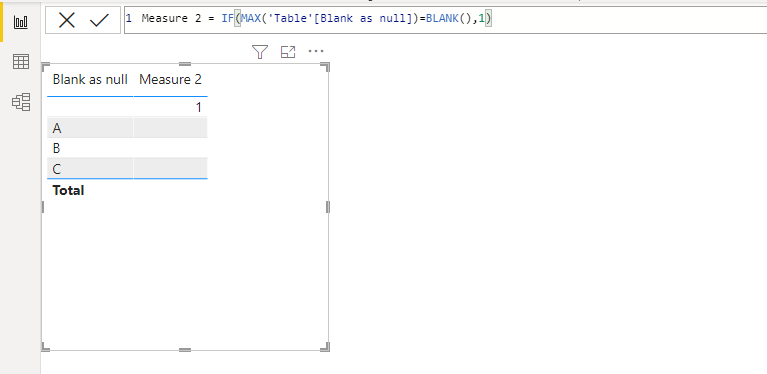Click the Total row label
The image size is (767, 374).
[68, 191]
